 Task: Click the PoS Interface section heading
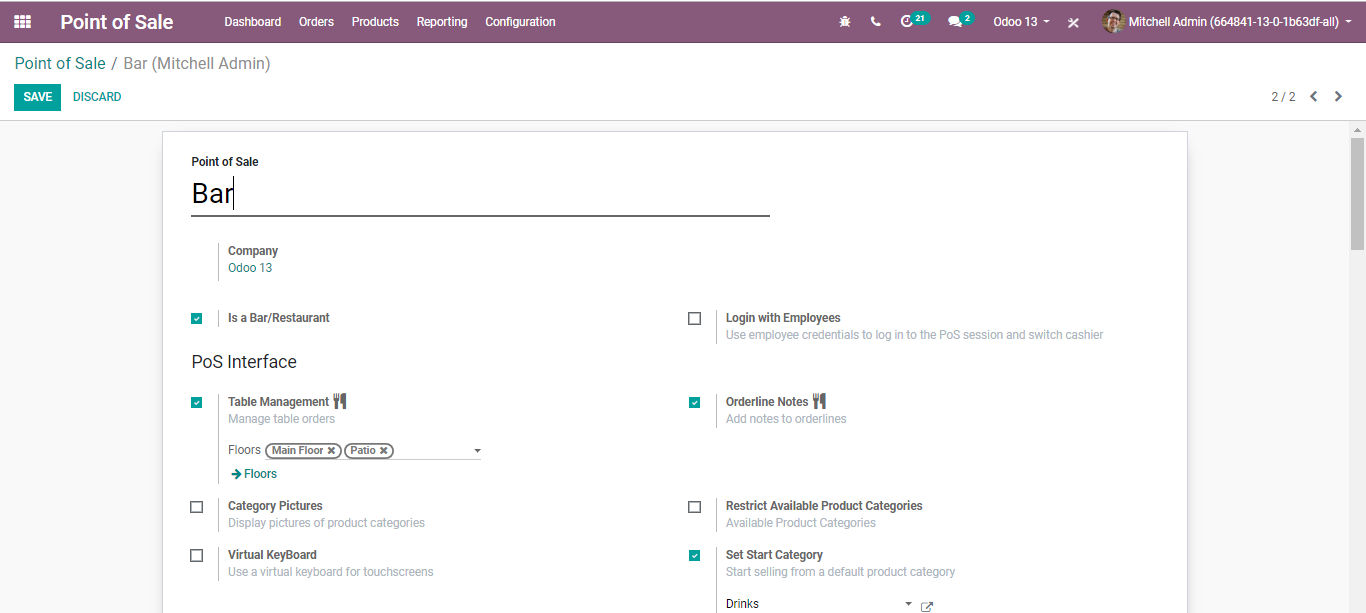[244, 362]
